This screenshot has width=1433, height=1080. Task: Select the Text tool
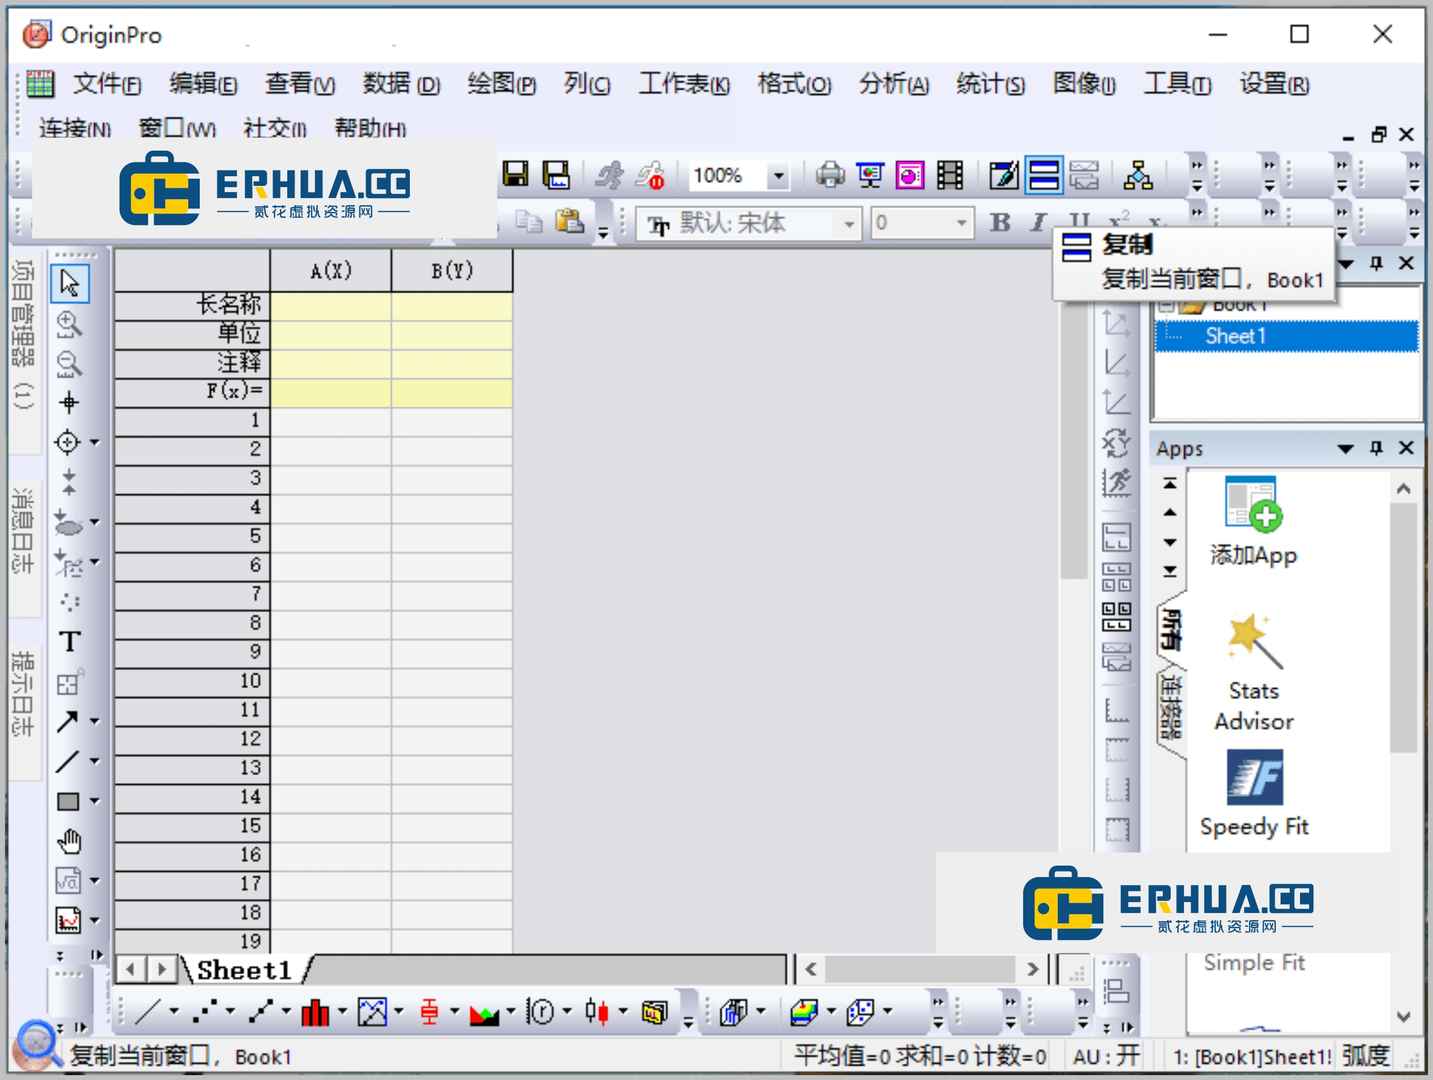click(69, 641)
